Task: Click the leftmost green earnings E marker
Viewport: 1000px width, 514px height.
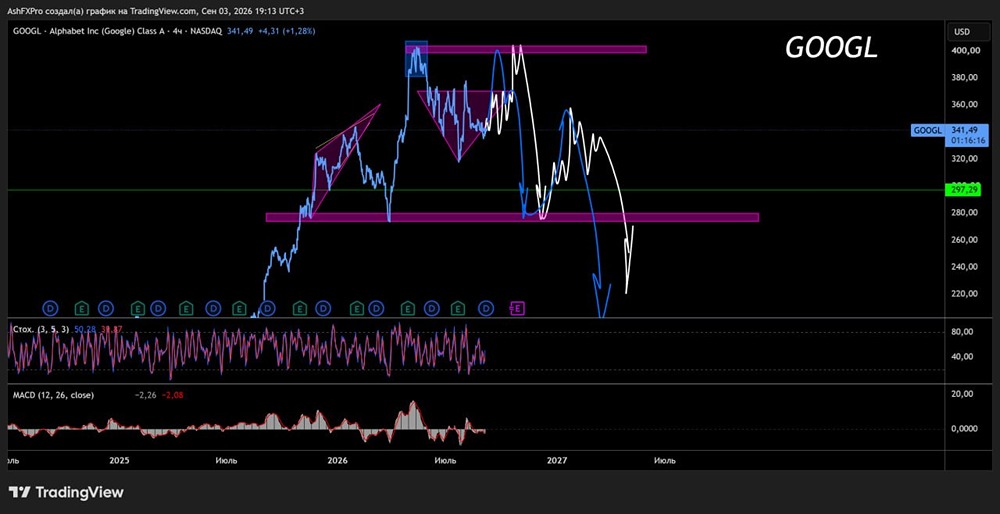Action: pos(82,309)
